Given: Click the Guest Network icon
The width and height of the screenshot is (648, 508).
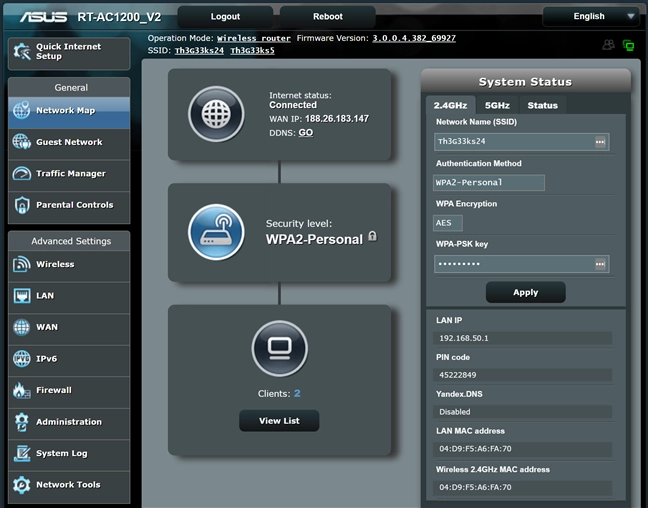Looking at the screenshot, I should pos(21,142).
